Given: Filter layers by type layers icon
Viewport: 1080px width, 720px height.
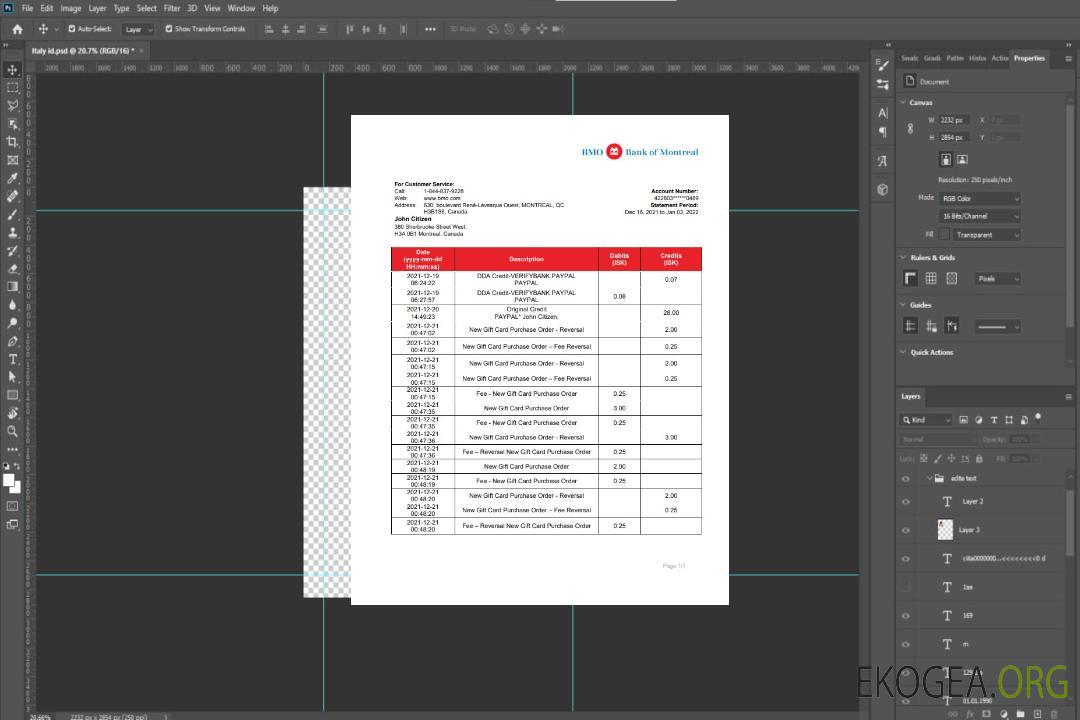Looking at the screenshot, I should 994,420.
